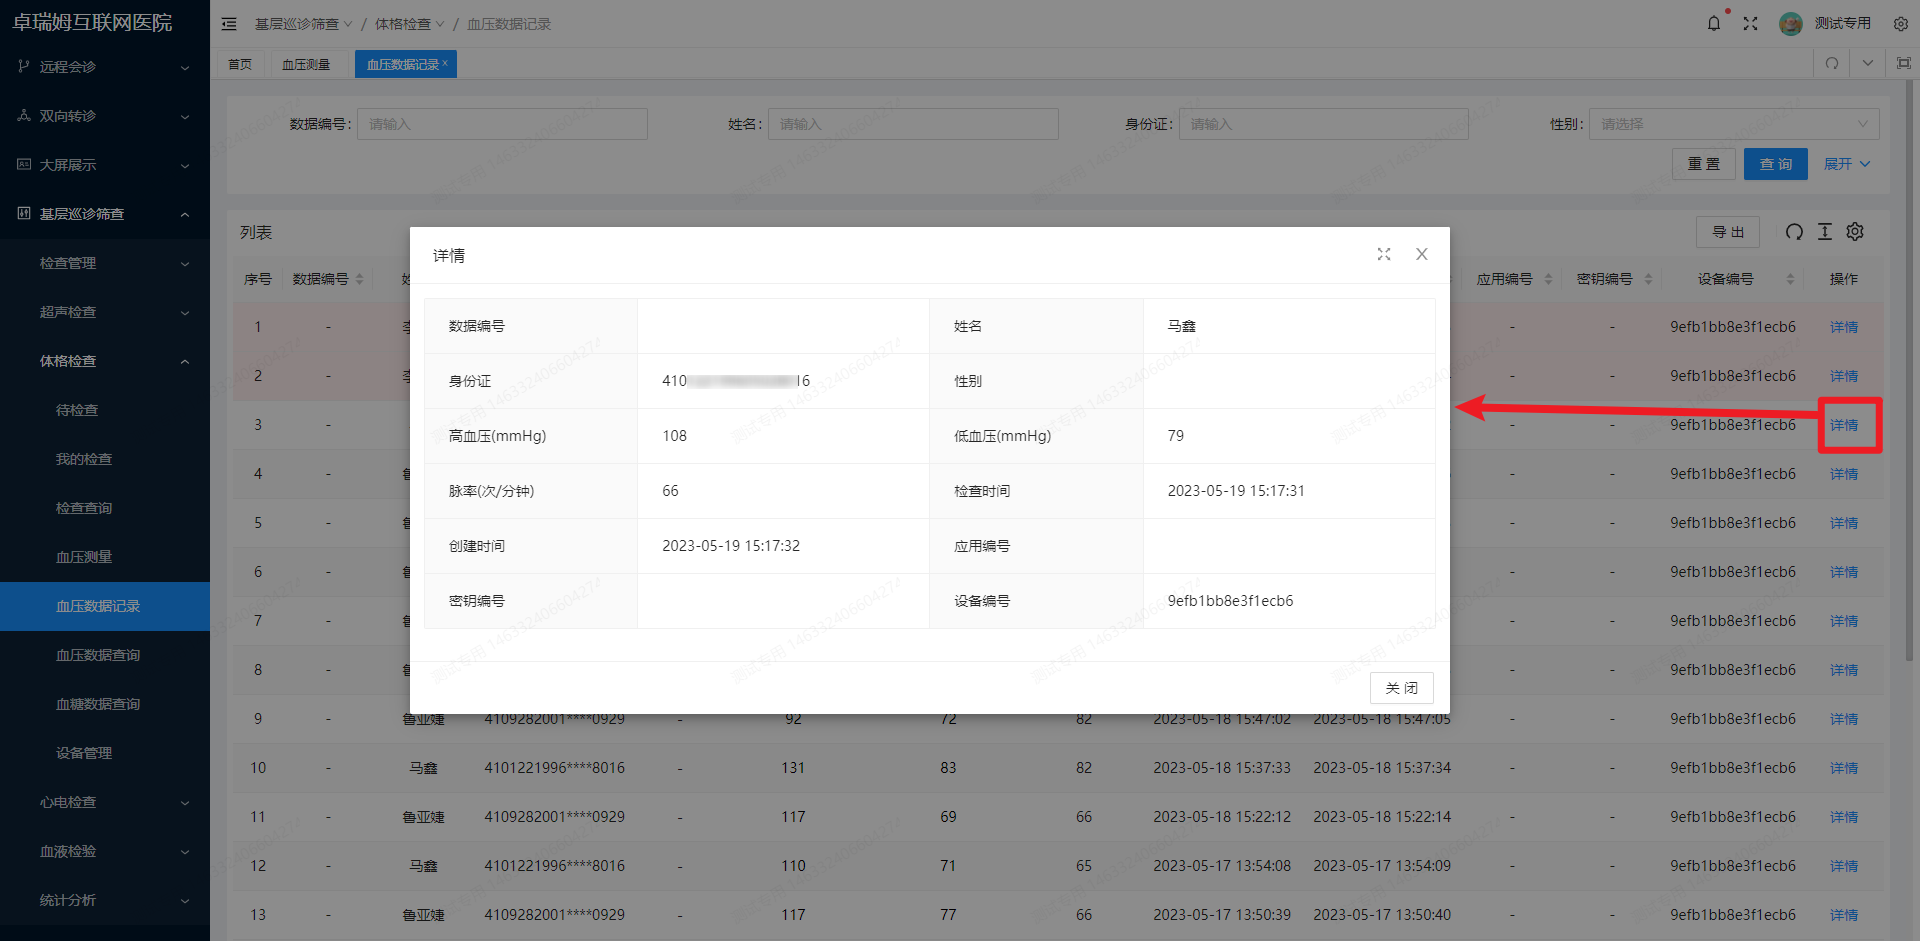This screenshot has width=1920, height=941.
Task: Close the 血压数据记录 tab
Action: 445,63
